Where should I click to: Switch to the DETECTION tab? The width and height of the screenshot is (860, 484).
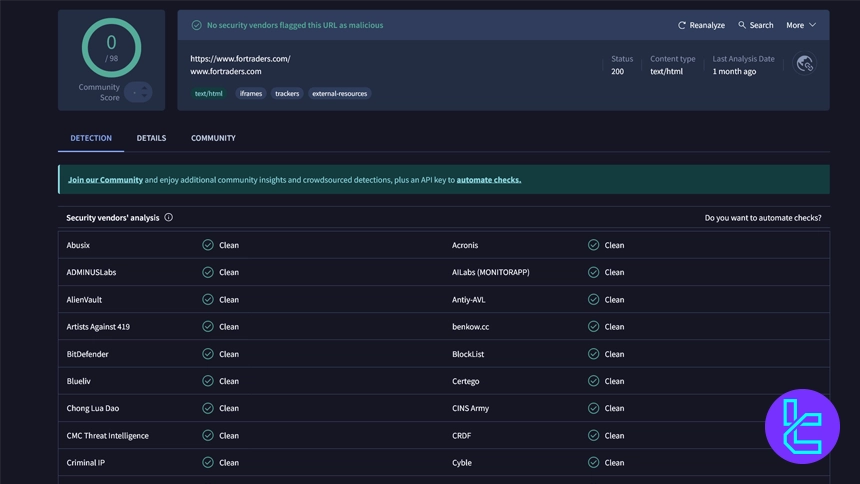(91, 138)
